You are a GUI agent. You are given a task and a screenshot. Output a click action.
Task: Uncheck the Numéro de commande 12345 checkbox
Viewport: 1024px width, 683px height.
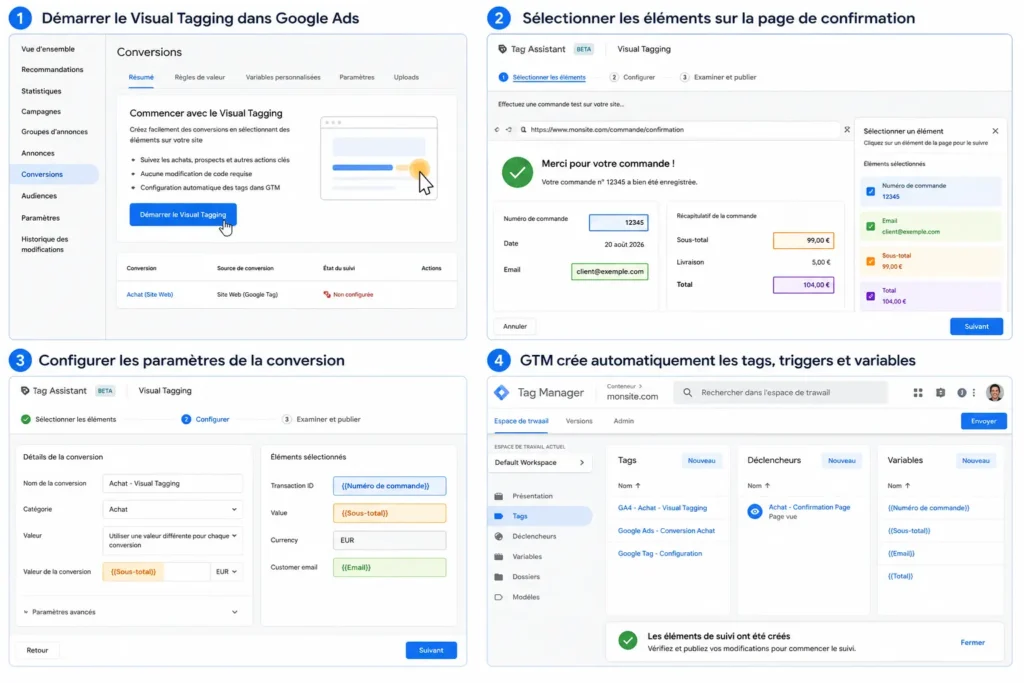point(871,191)
